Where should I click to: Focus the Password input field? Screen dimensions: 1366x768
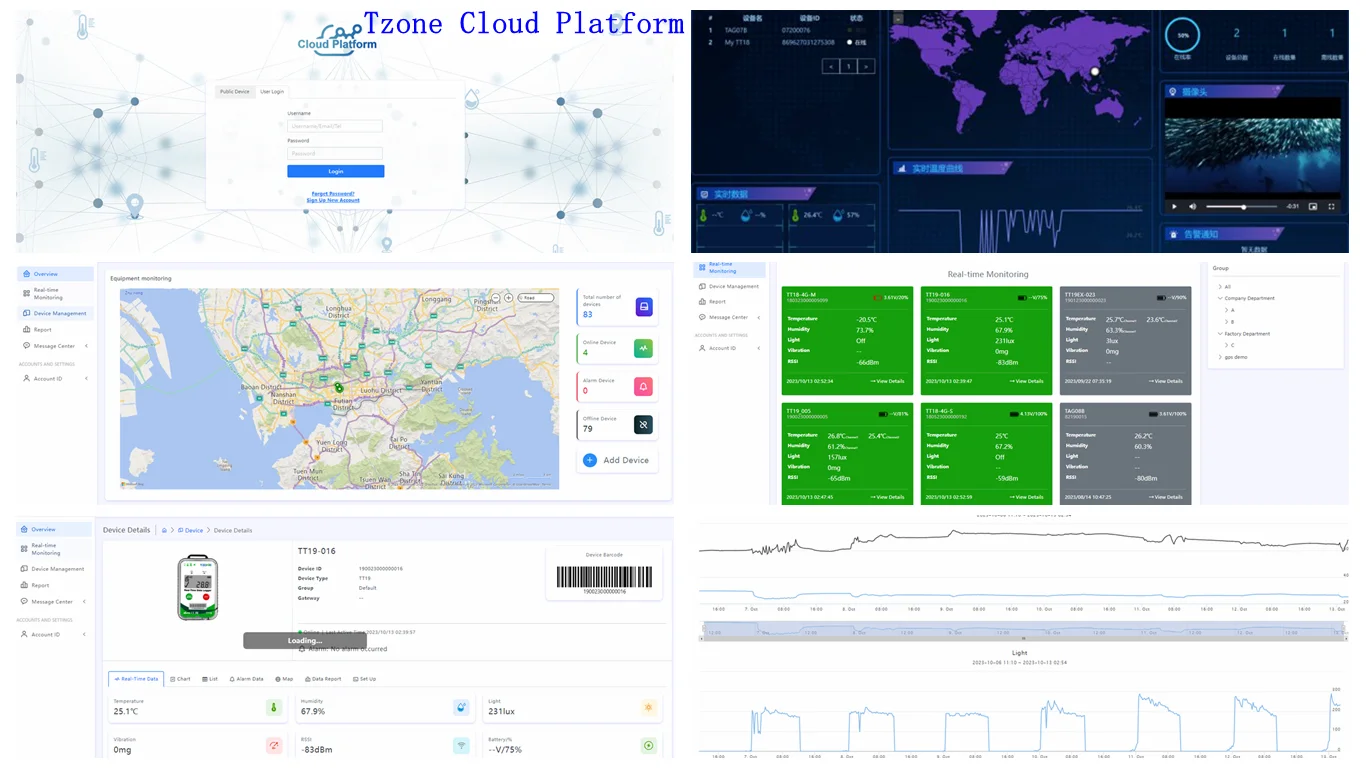tap(335, 154)
